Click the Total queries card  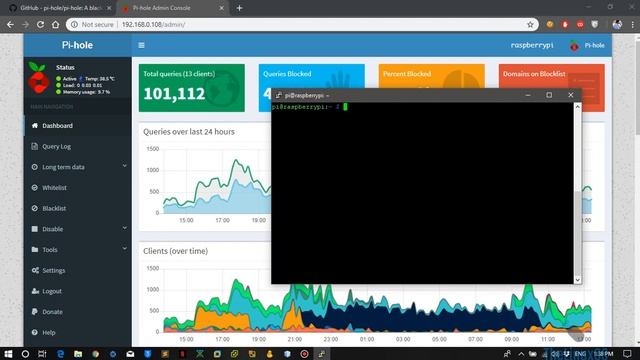(x=192, y=88)
